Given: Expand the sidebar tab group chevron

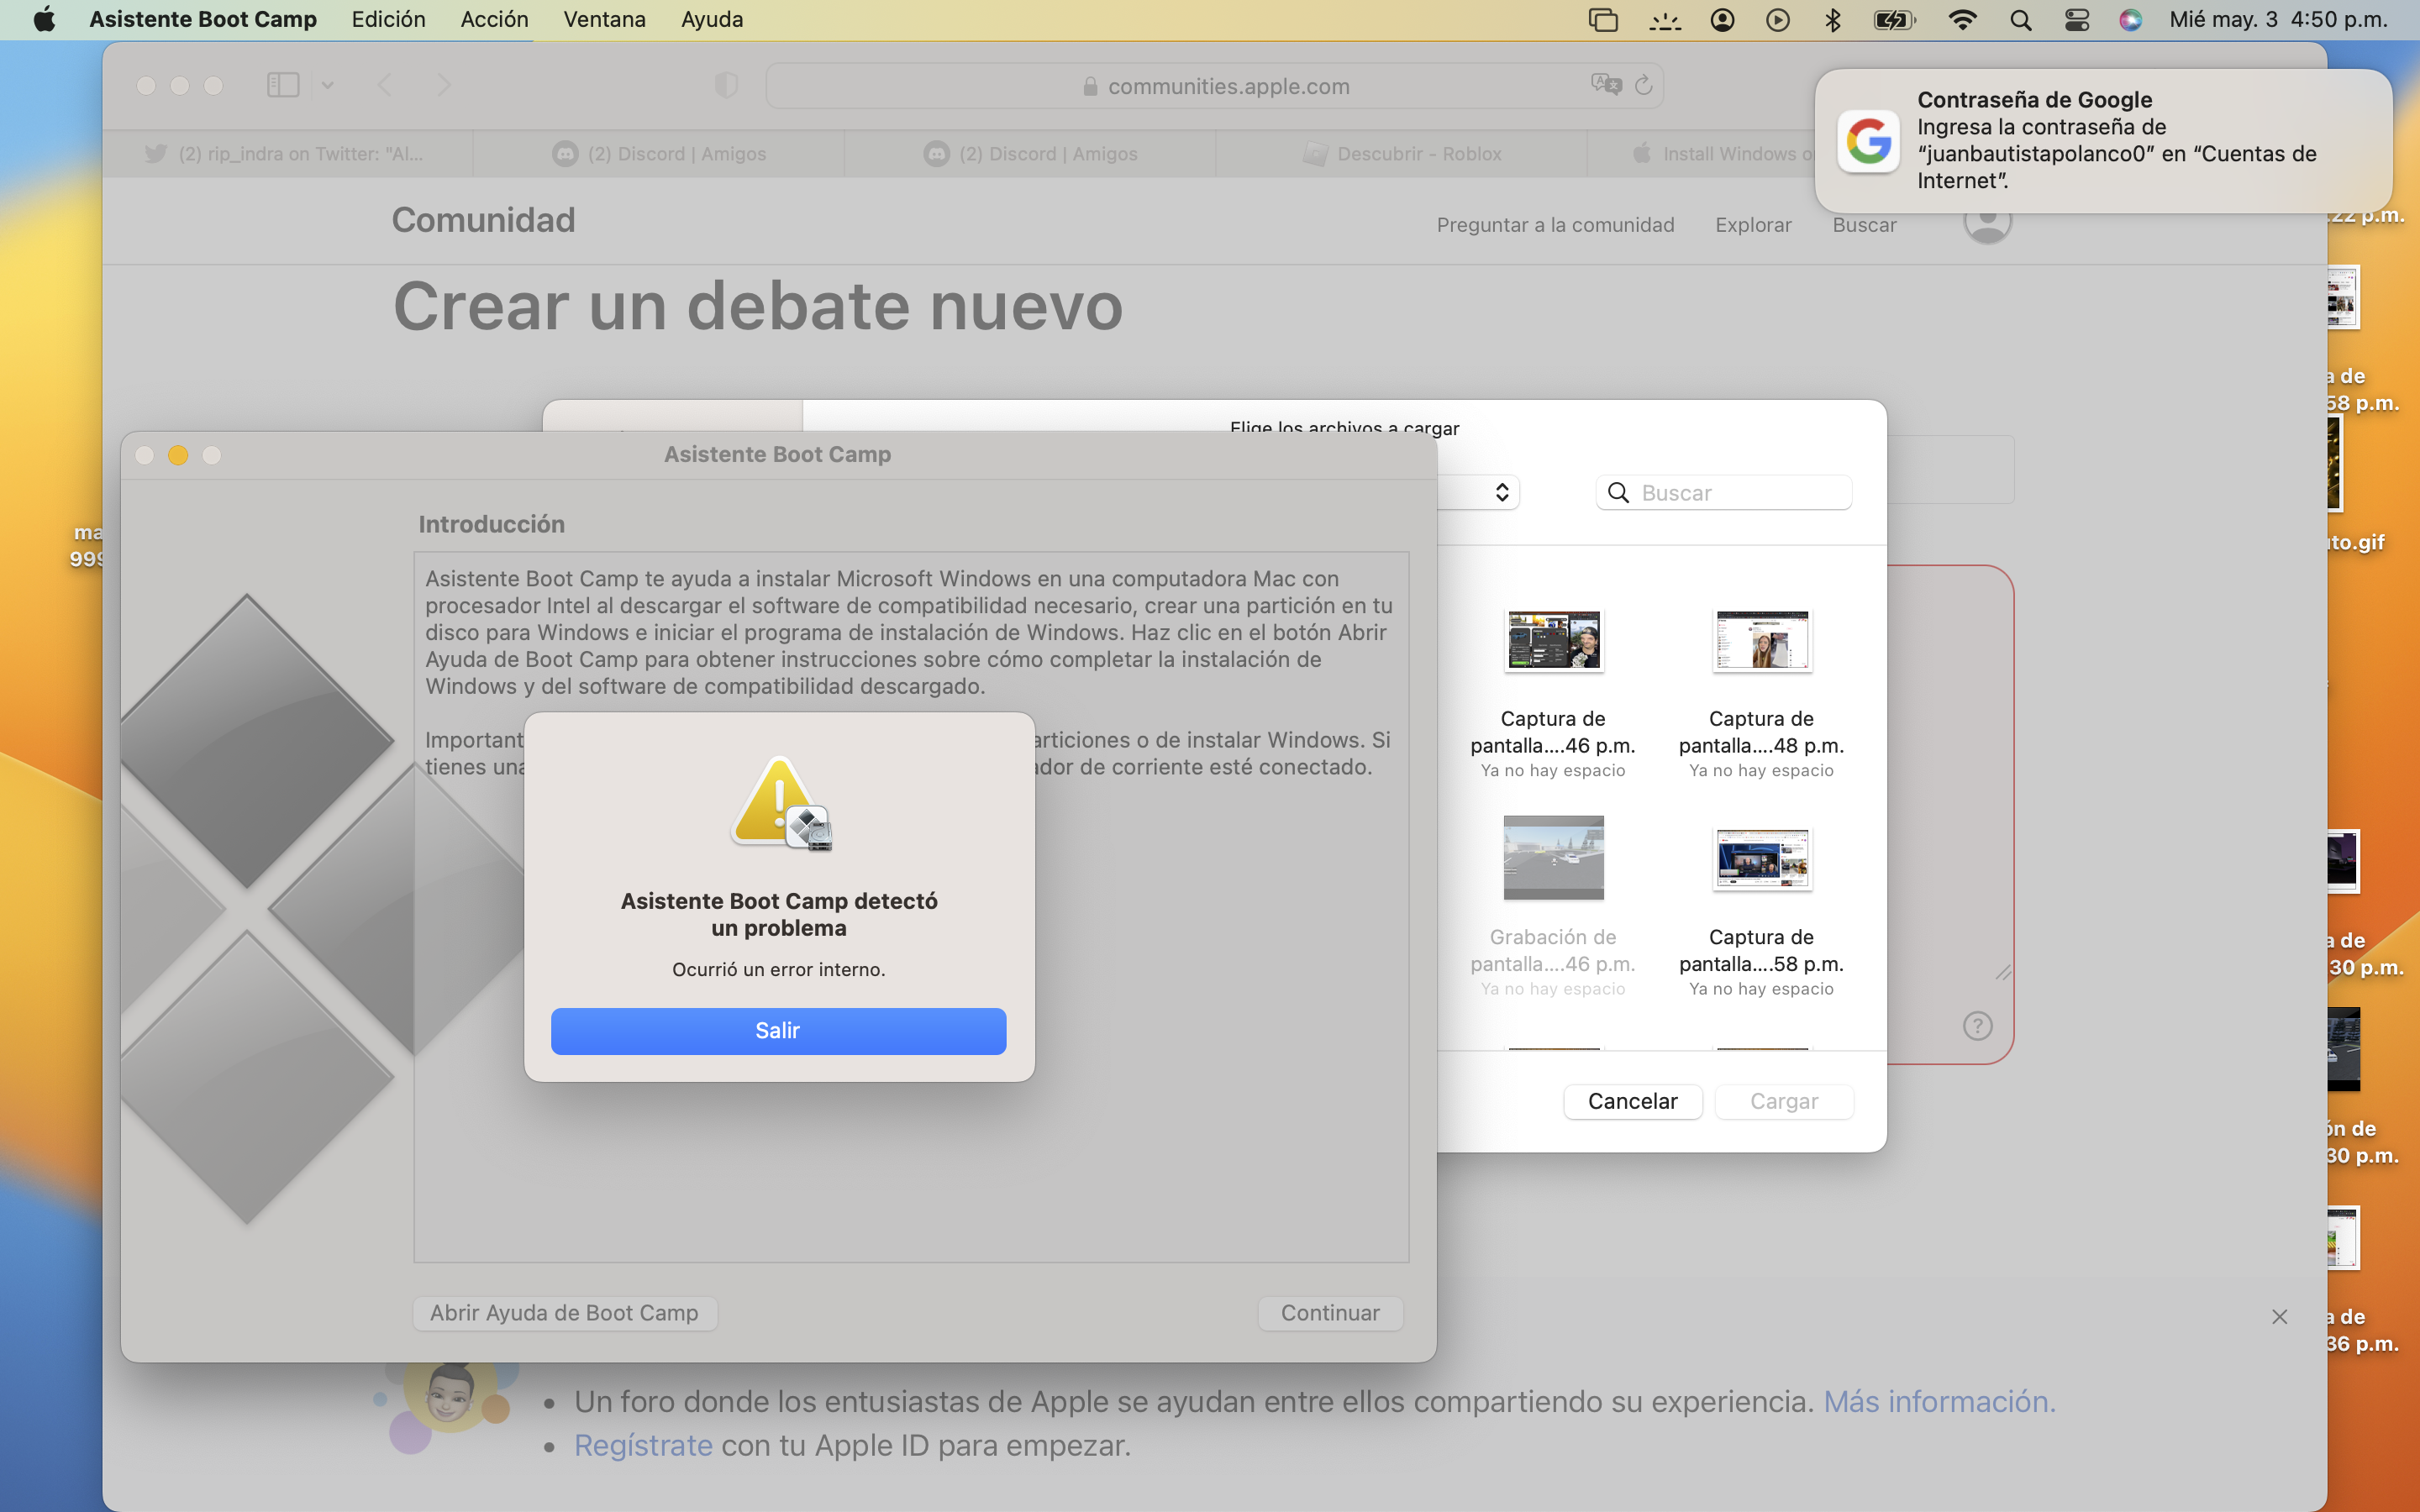Looking at the screenshot, I should click(x=327, y=86).
